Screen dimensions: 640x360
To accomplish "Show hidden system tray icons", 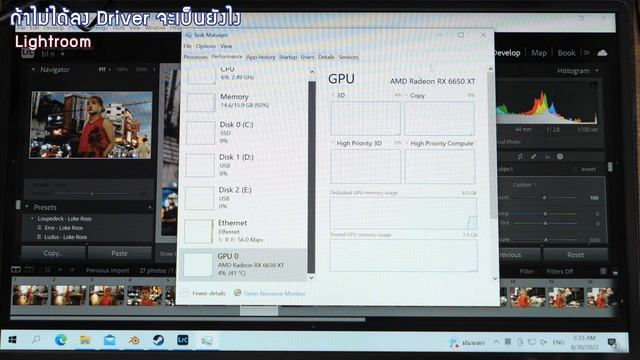I will click(496, 342).
